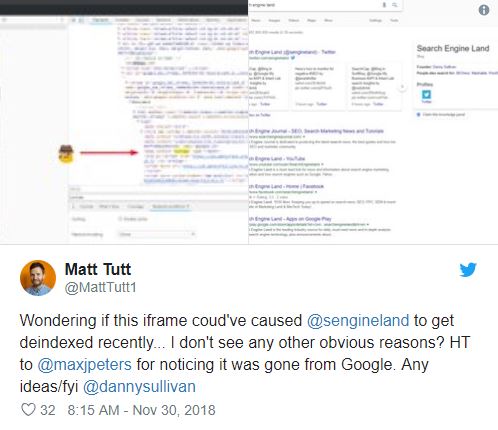Click the Matt Tutt display name
Viewport: 498px width, 430px height.
(x=98, y=269)
